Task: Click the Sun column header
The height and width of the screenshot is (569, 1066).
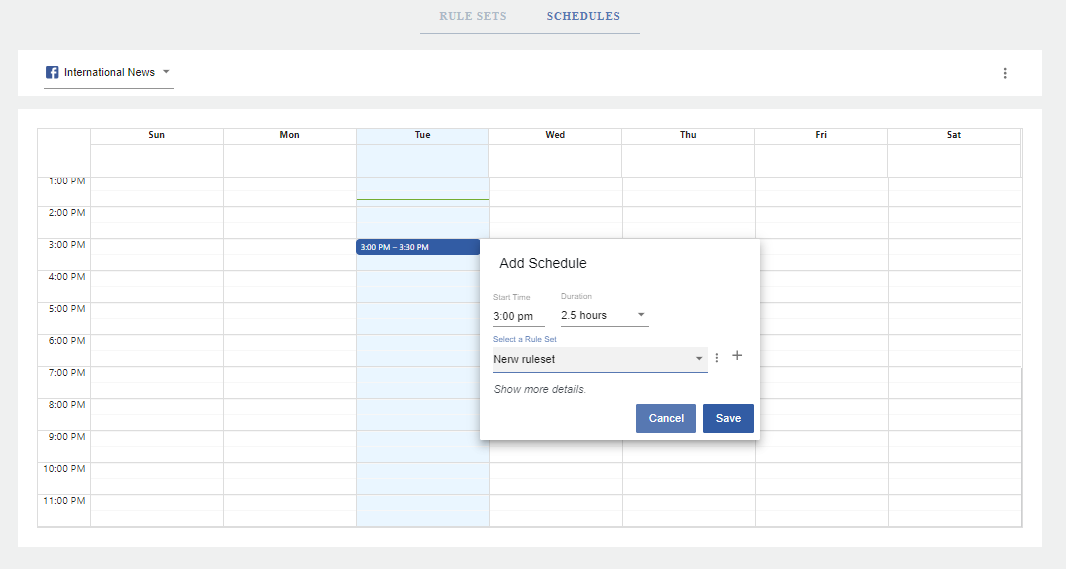Action: pyautogui.click(x=156, y=135)
